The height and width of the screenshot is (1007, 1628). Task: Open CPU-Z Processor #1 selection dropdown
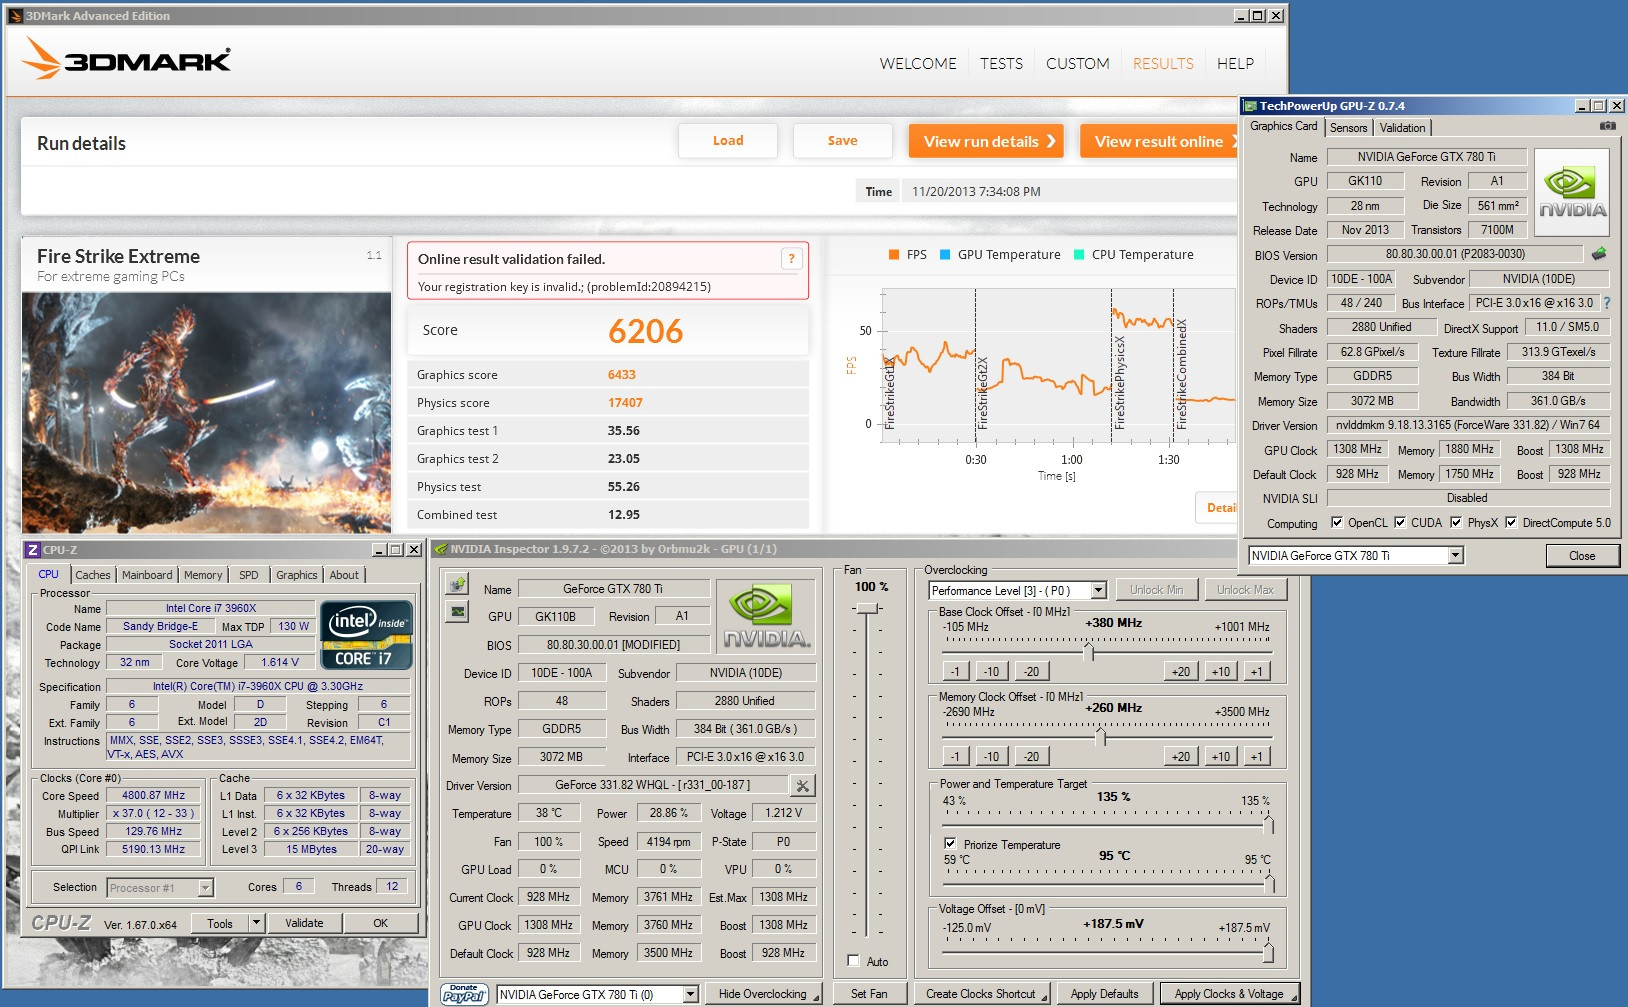coord(205,888)
